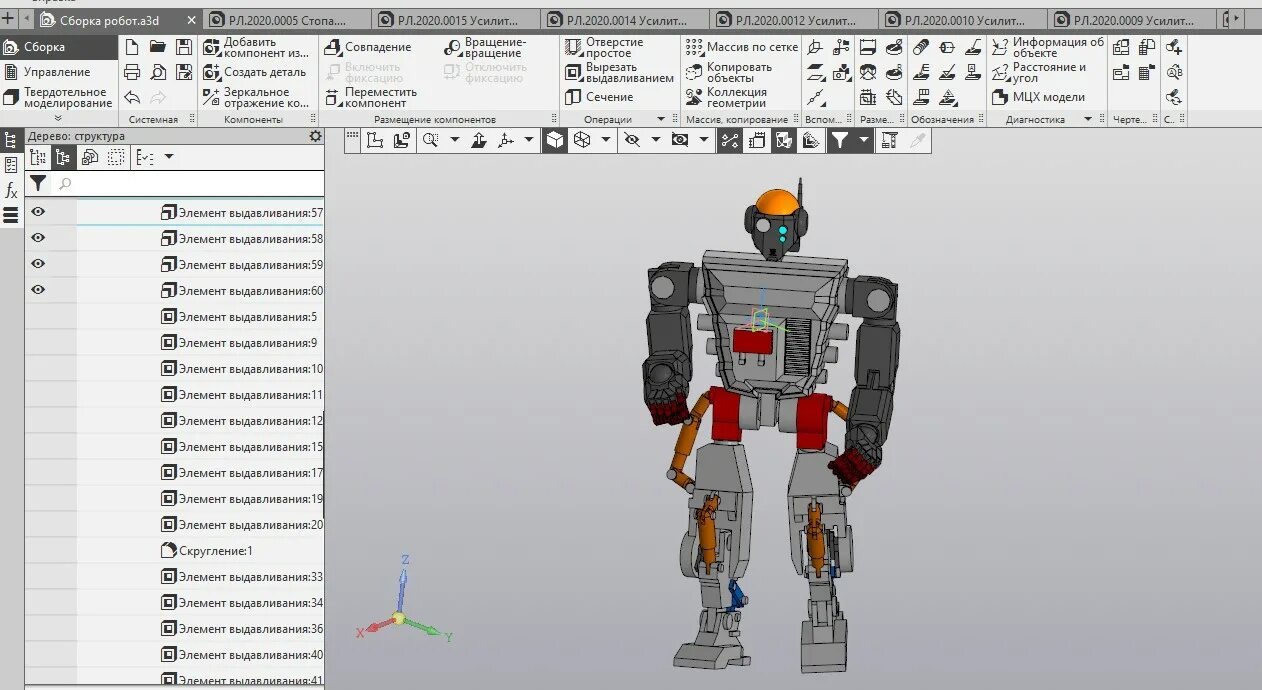The width and height of the screenshot is (1262, 690).
Task: Choose Вращение-вращение mate
Action: click(x=485, y=47)
